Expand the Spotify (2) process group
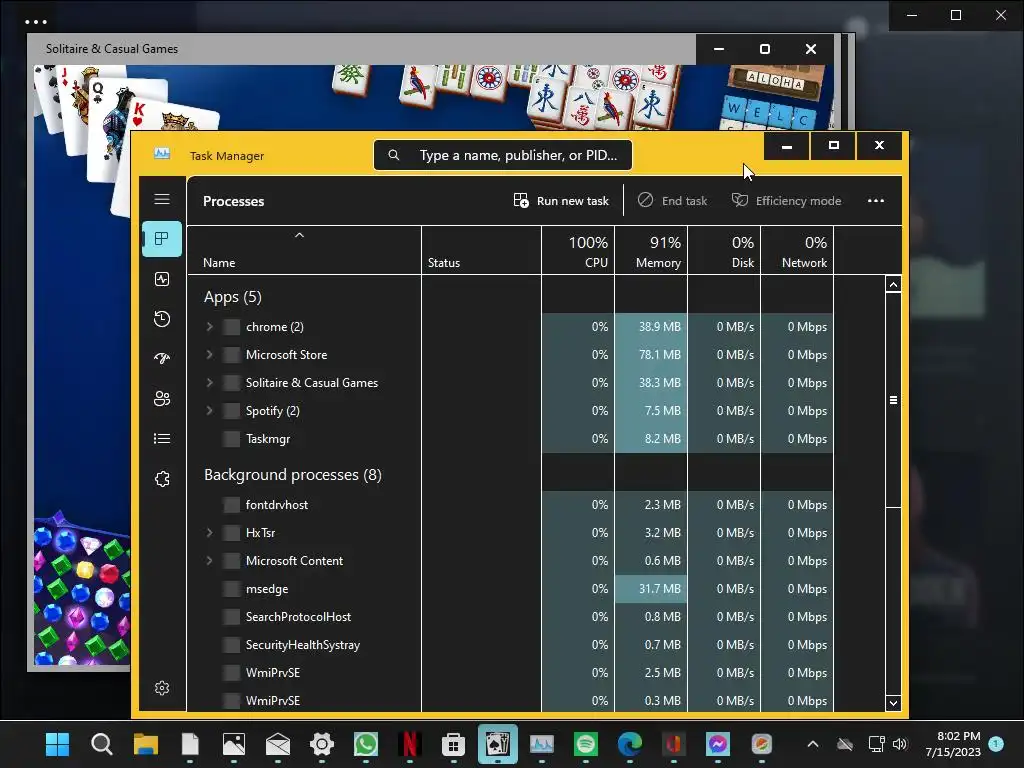Viewport: 1024px width, 768px height. tap(210, 411)
